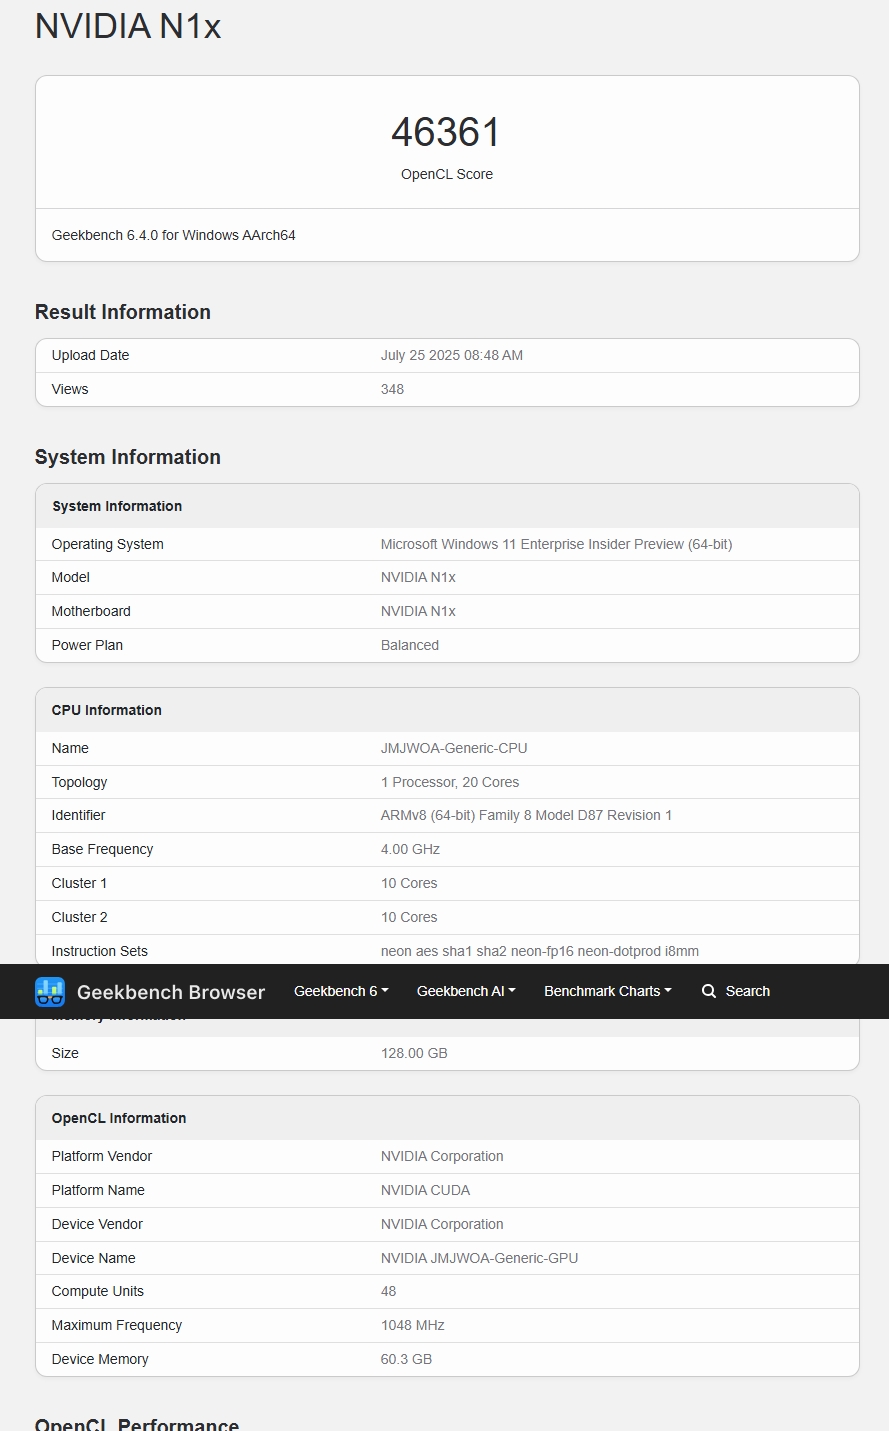Click the Base Frequency value 4.00 GHz
The height and width of the screenshot is (1431, 889).
pos(410,849)
